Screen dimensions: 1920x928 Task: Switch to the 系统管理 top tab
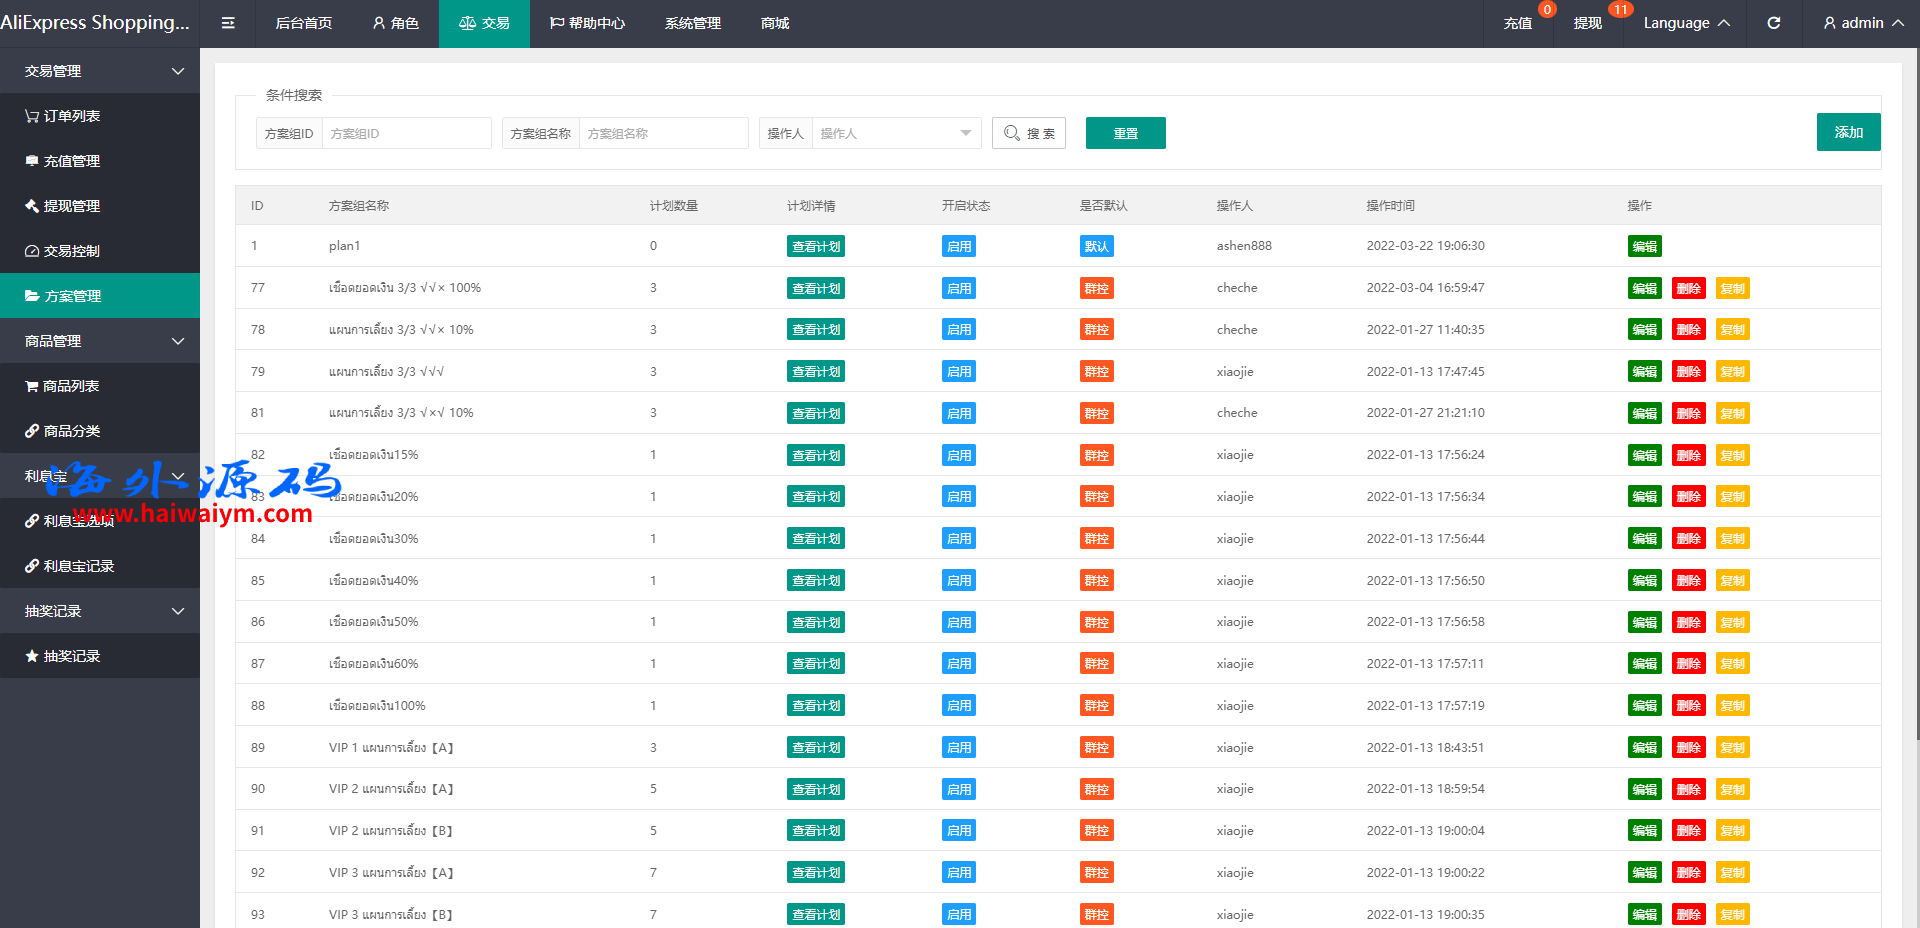[x=692, y=23]
